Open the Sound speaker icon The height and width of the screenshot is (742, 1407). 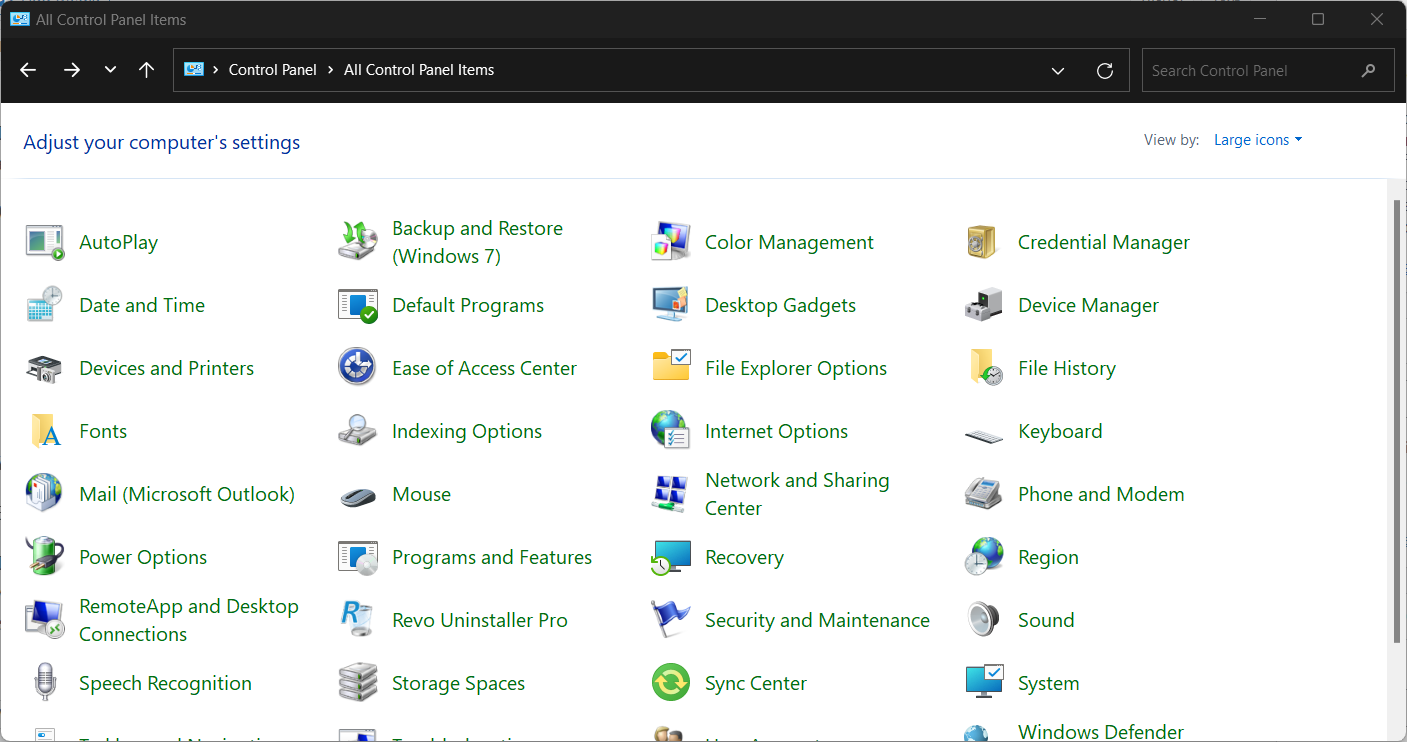pos(984,620)
